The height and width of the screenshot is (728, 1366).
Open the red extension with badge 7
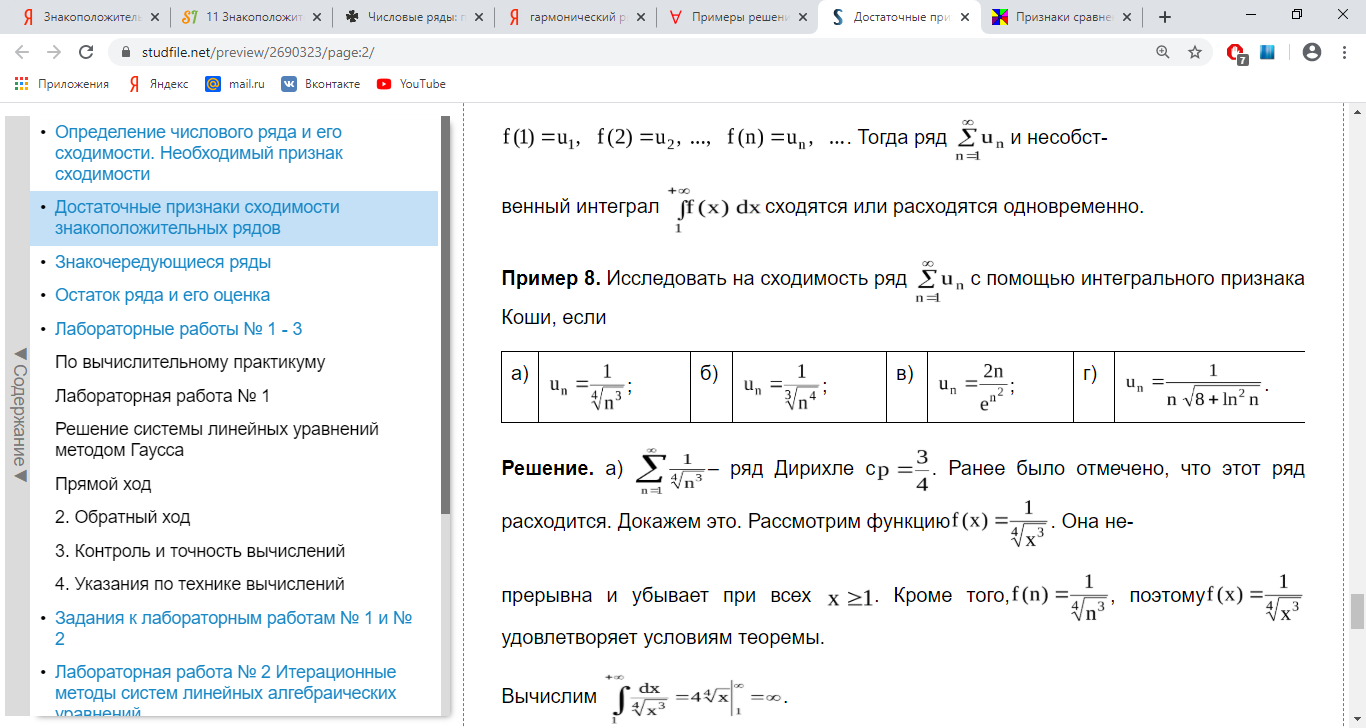(1236, 54)
